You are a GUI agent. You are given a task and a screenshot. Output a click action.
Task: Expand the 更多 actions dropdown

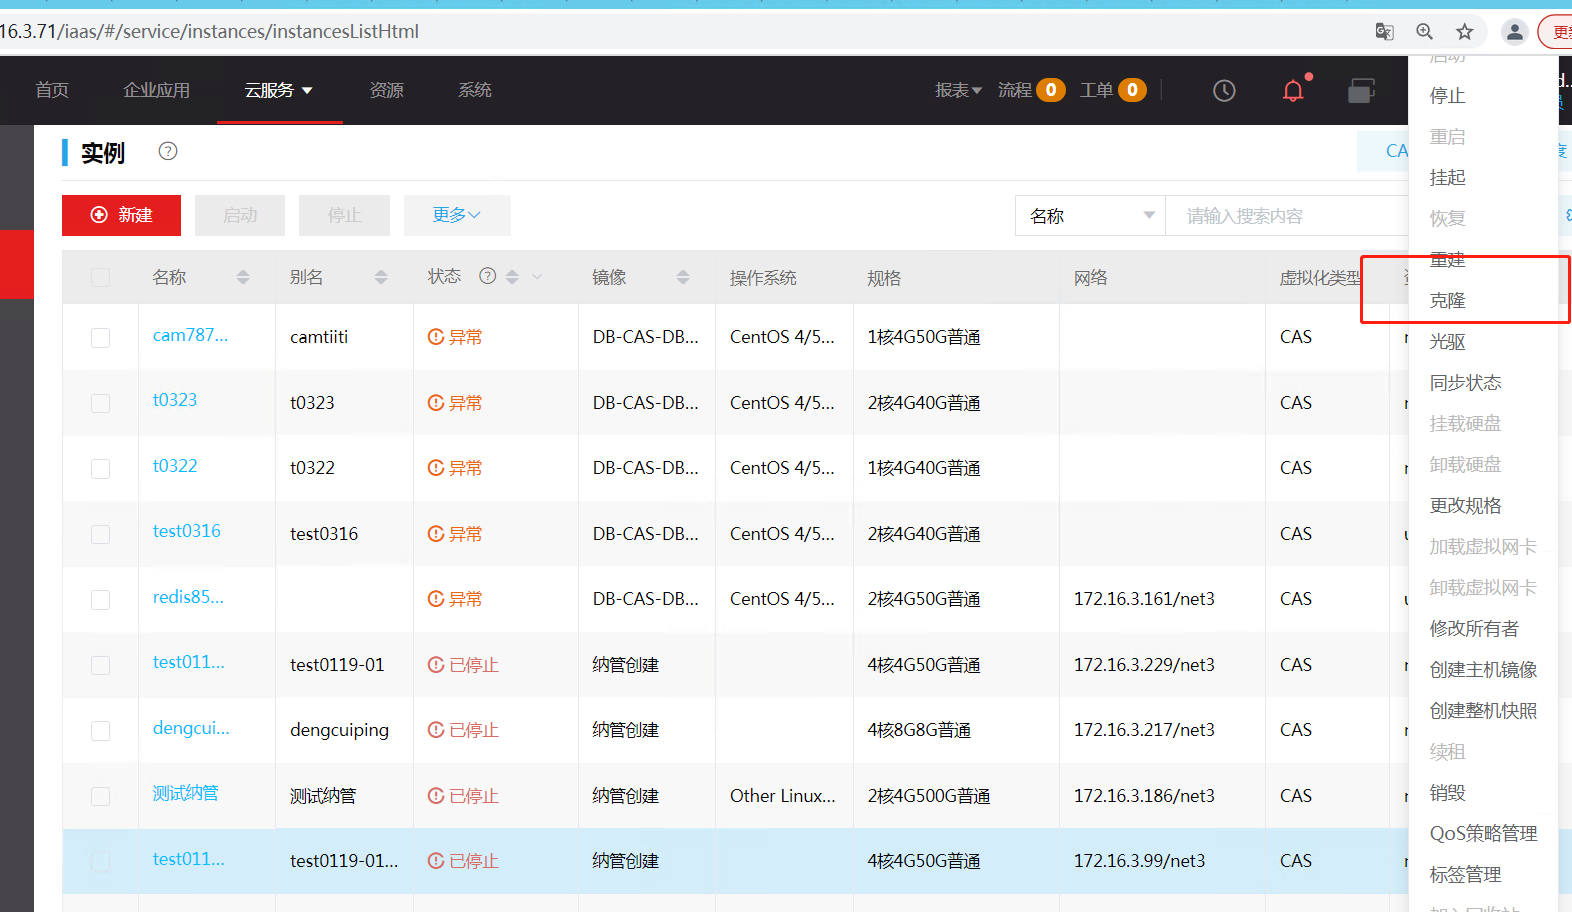(457, 215)
